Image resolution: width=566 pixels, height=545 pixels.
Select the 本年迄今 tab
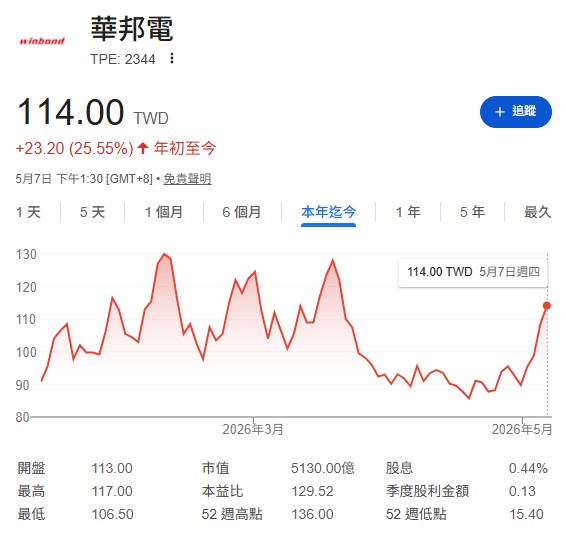point(328,212)
